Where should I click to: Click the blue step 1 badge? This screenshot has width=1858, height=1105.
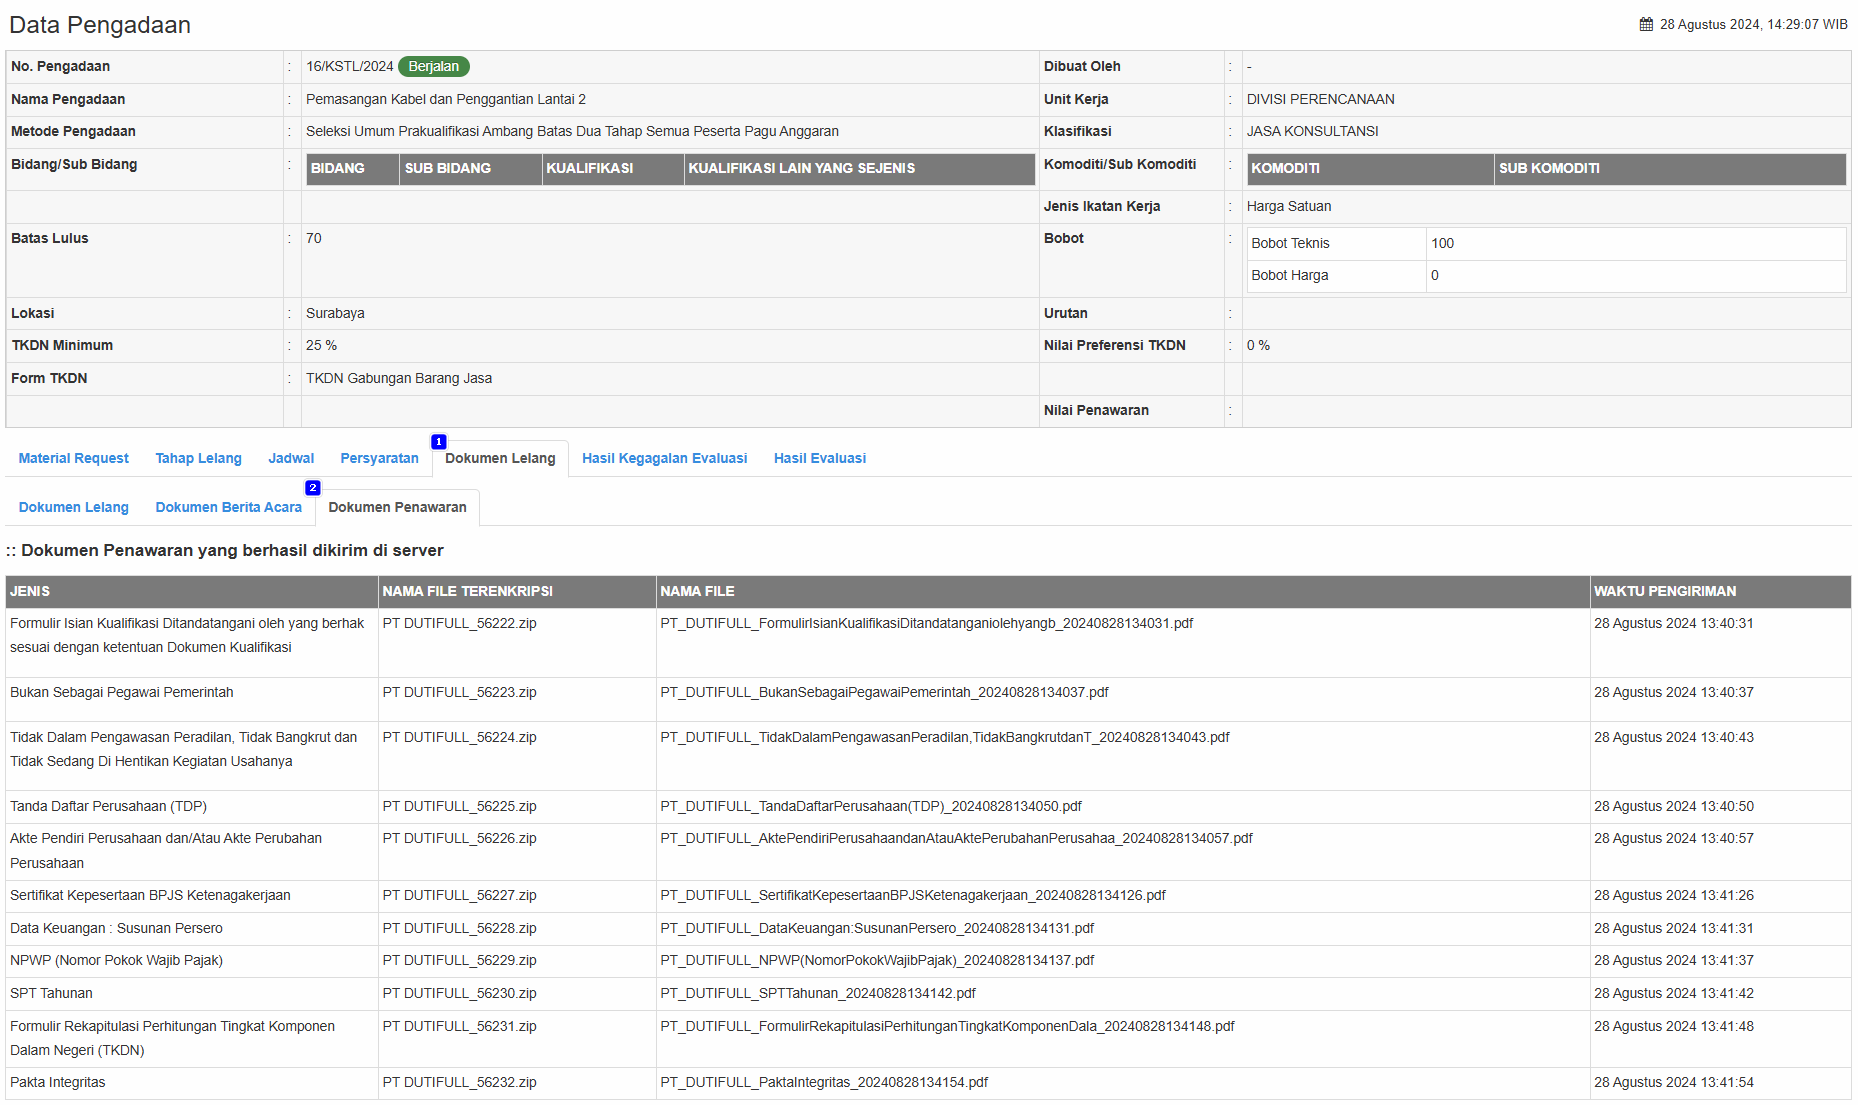438,442
